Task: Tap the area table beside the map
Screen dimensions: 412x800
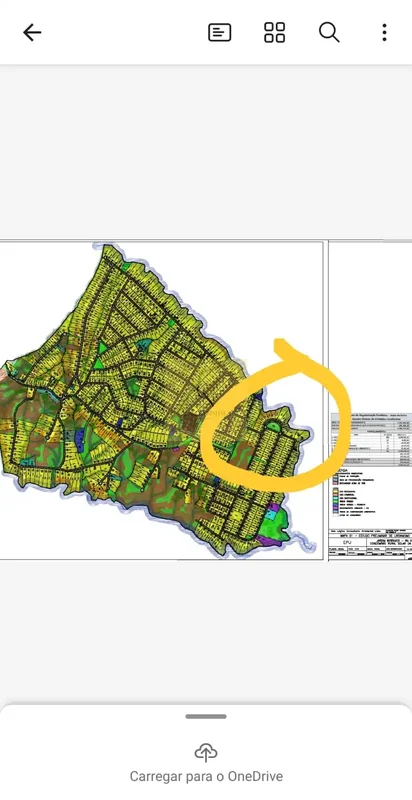Action: pyautogui.click(x=371, y=440)
